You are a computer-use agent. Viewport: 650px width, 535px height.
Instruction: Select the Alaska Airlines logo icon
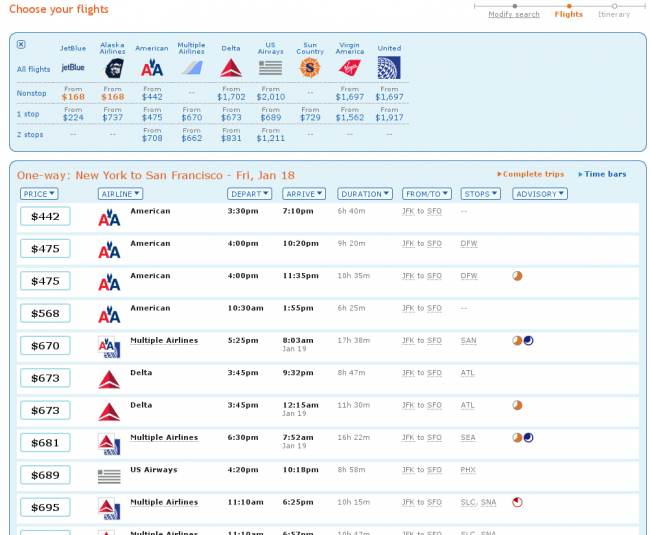(x=112, y=68)
